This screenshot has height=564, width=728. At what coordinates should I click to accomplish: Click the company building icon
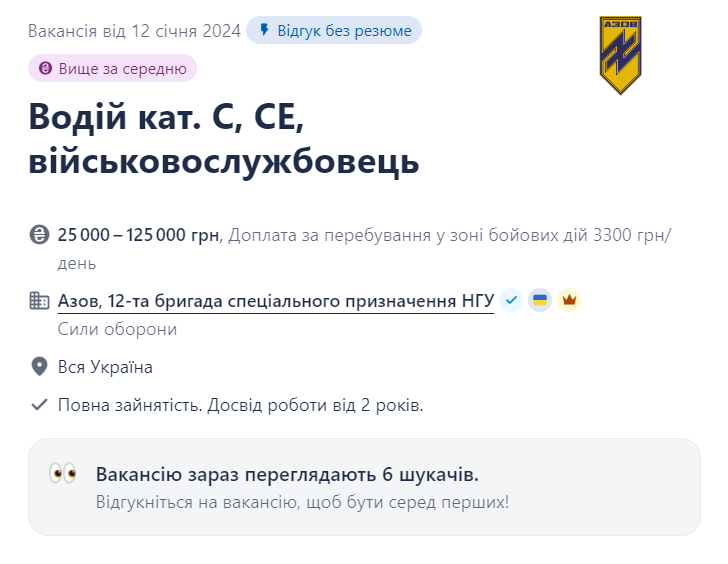point(39,300)
